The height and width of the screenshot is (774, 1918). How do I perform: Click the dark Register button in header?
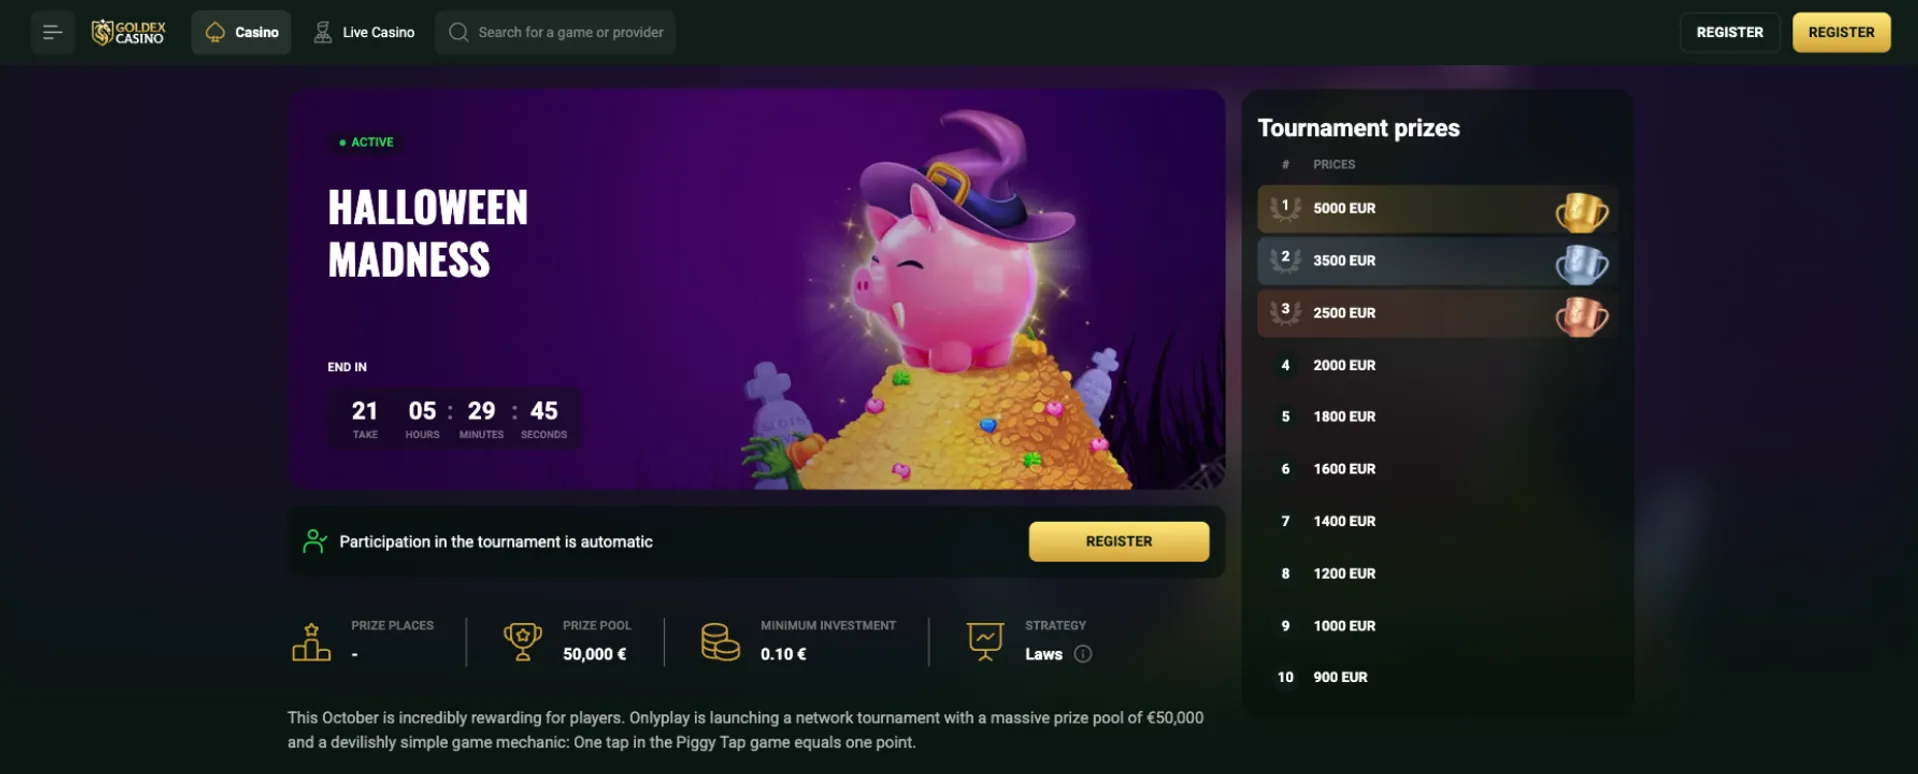click(1729, 32)
